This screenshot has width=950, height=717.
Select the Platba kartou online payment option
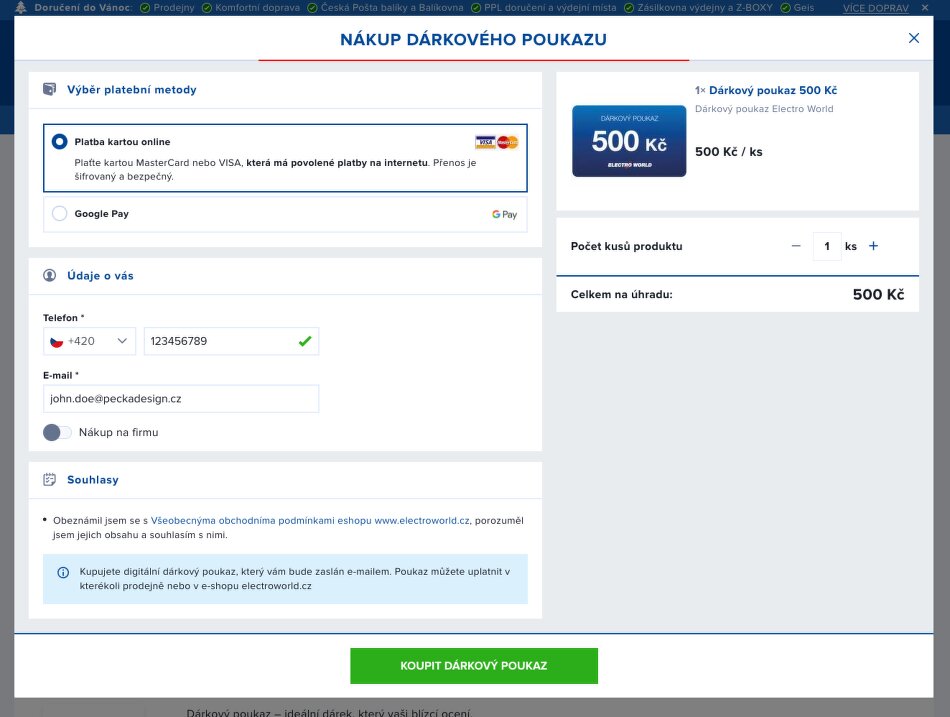click(59, 141)
